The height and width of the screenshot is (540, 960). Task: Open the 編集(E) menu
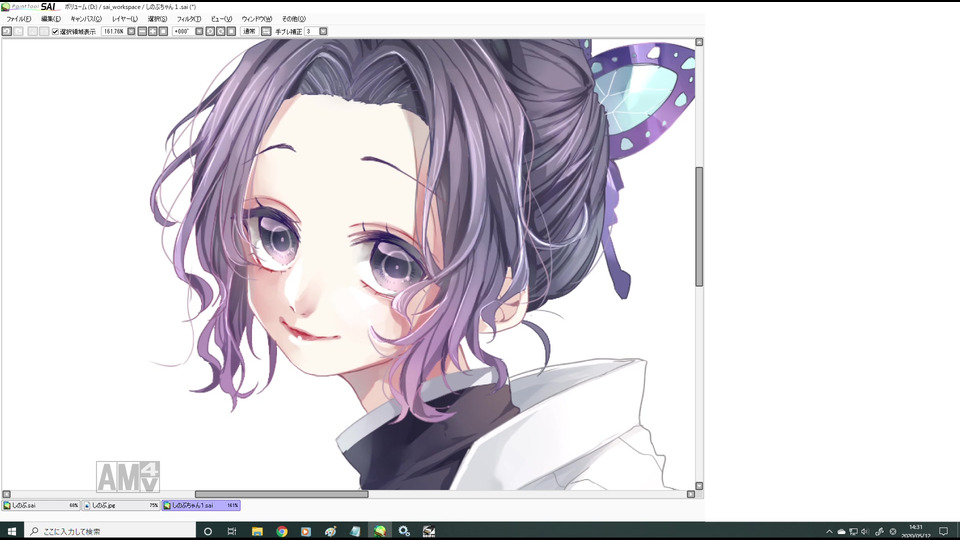[x=51, y=19]
